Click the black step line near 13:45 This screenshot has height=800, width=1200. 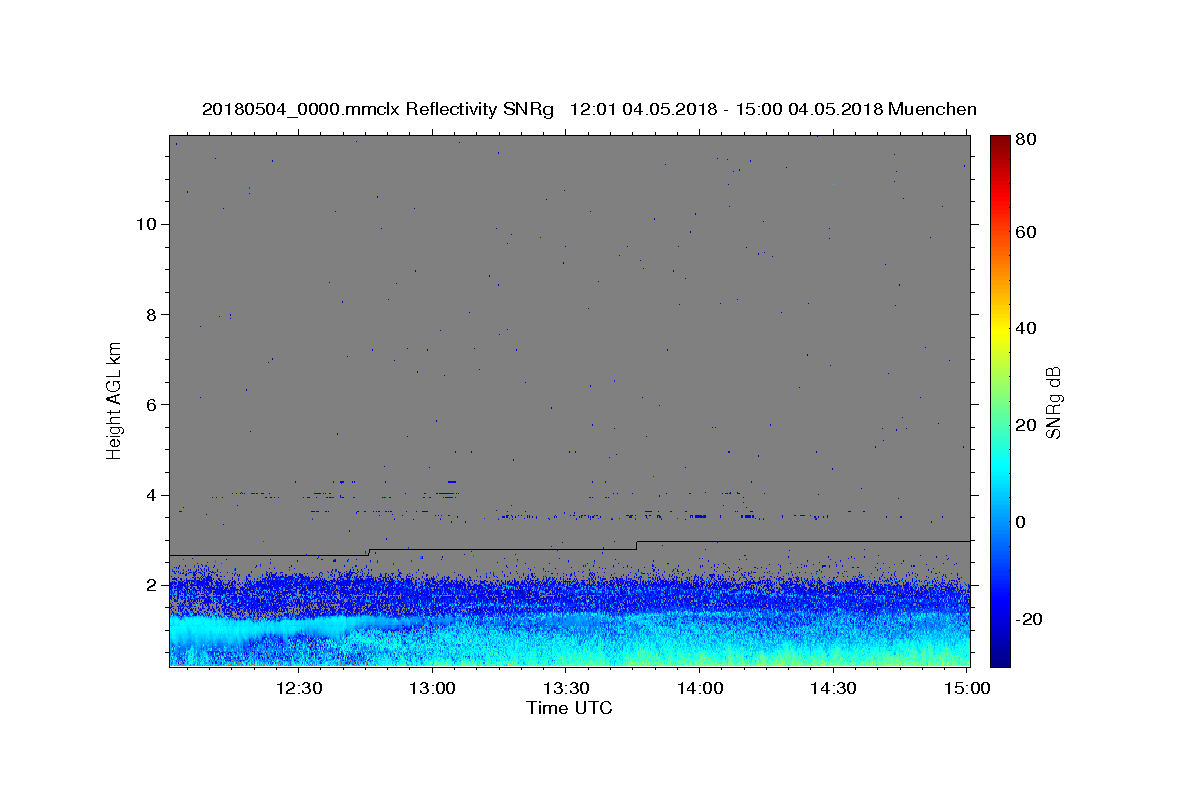(x=636, y=545)
